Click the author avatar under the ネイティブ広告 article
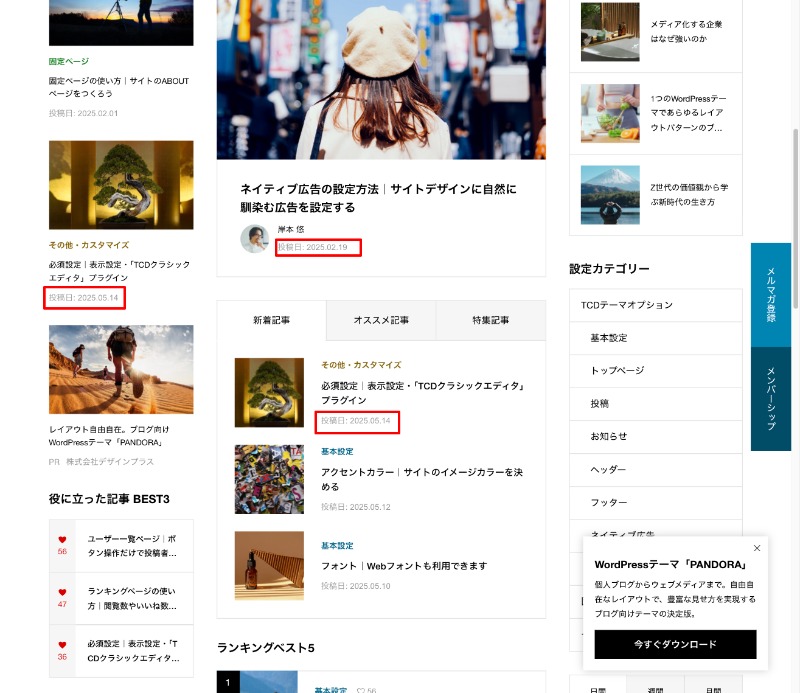800x693 pixels. (x=254, y=238)
